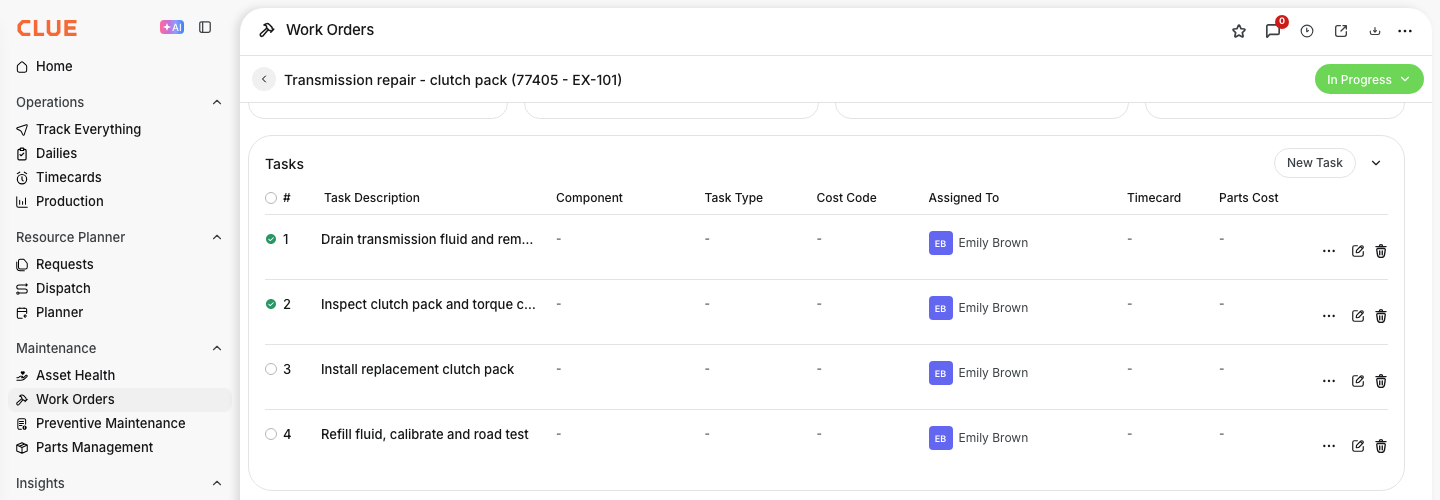Click the New Task button
The height and width of the screenshot is (500, 1440).
(1314, 163)
